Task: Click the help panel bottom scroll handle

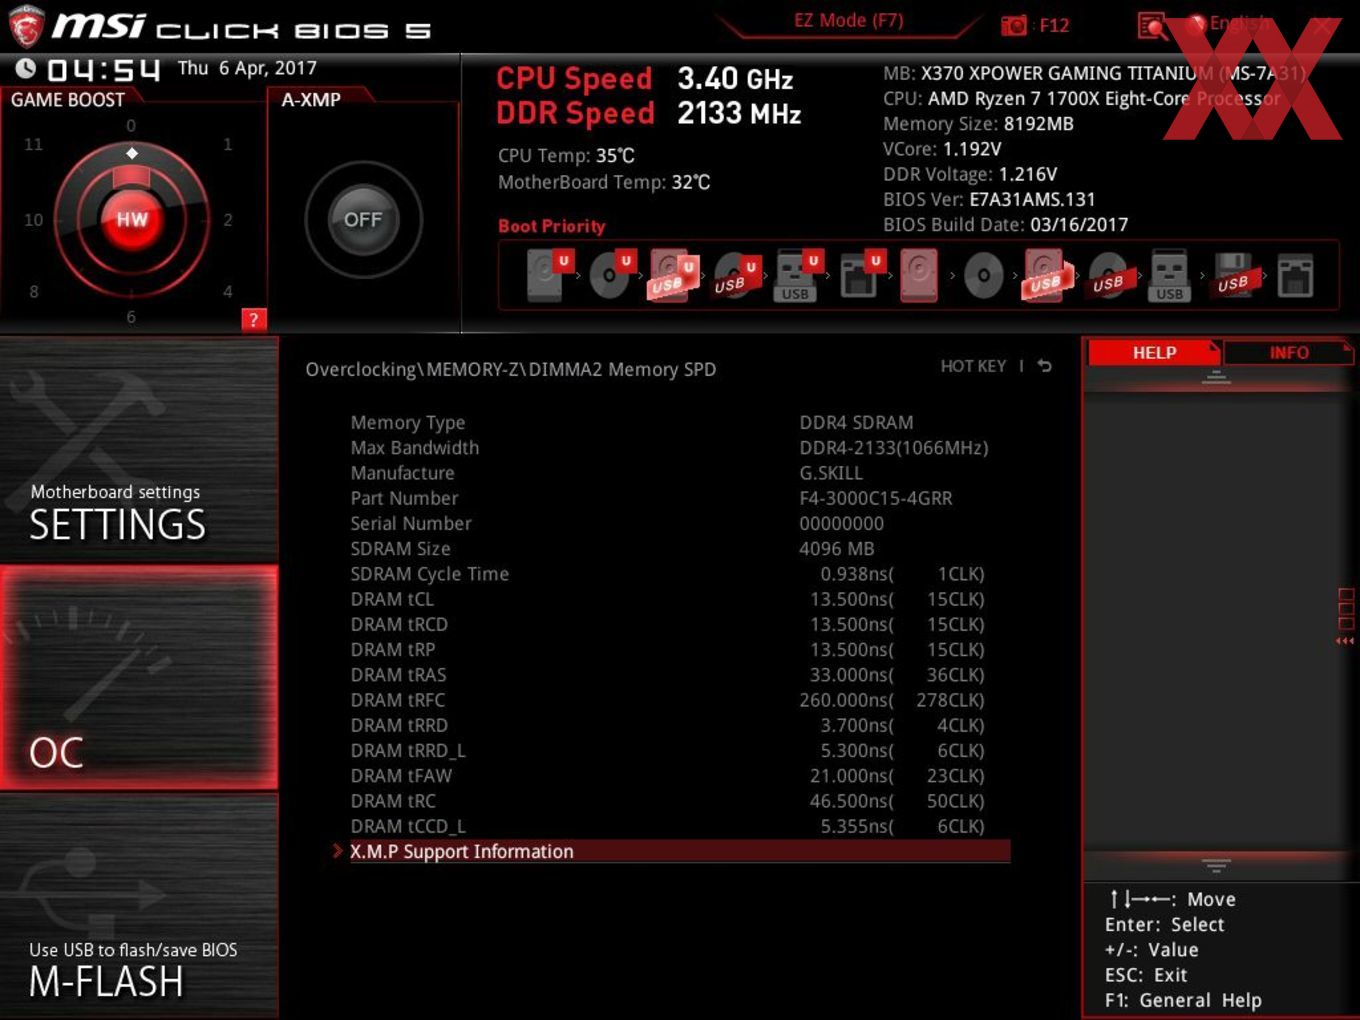Action: 1216,865
